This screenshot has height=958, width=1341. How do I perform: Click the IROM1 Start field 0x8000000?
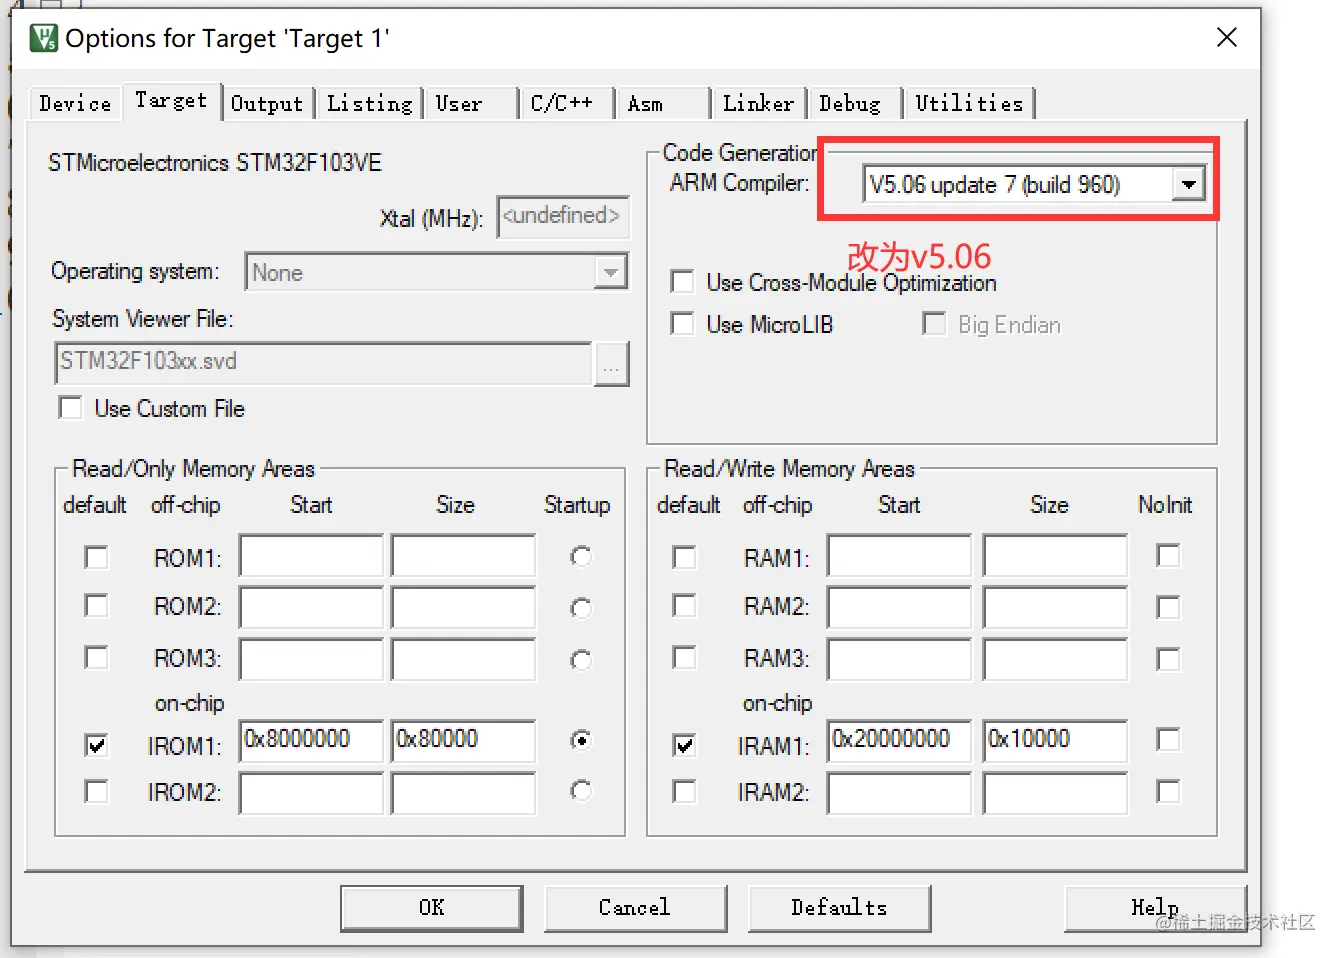click(311, 741)
